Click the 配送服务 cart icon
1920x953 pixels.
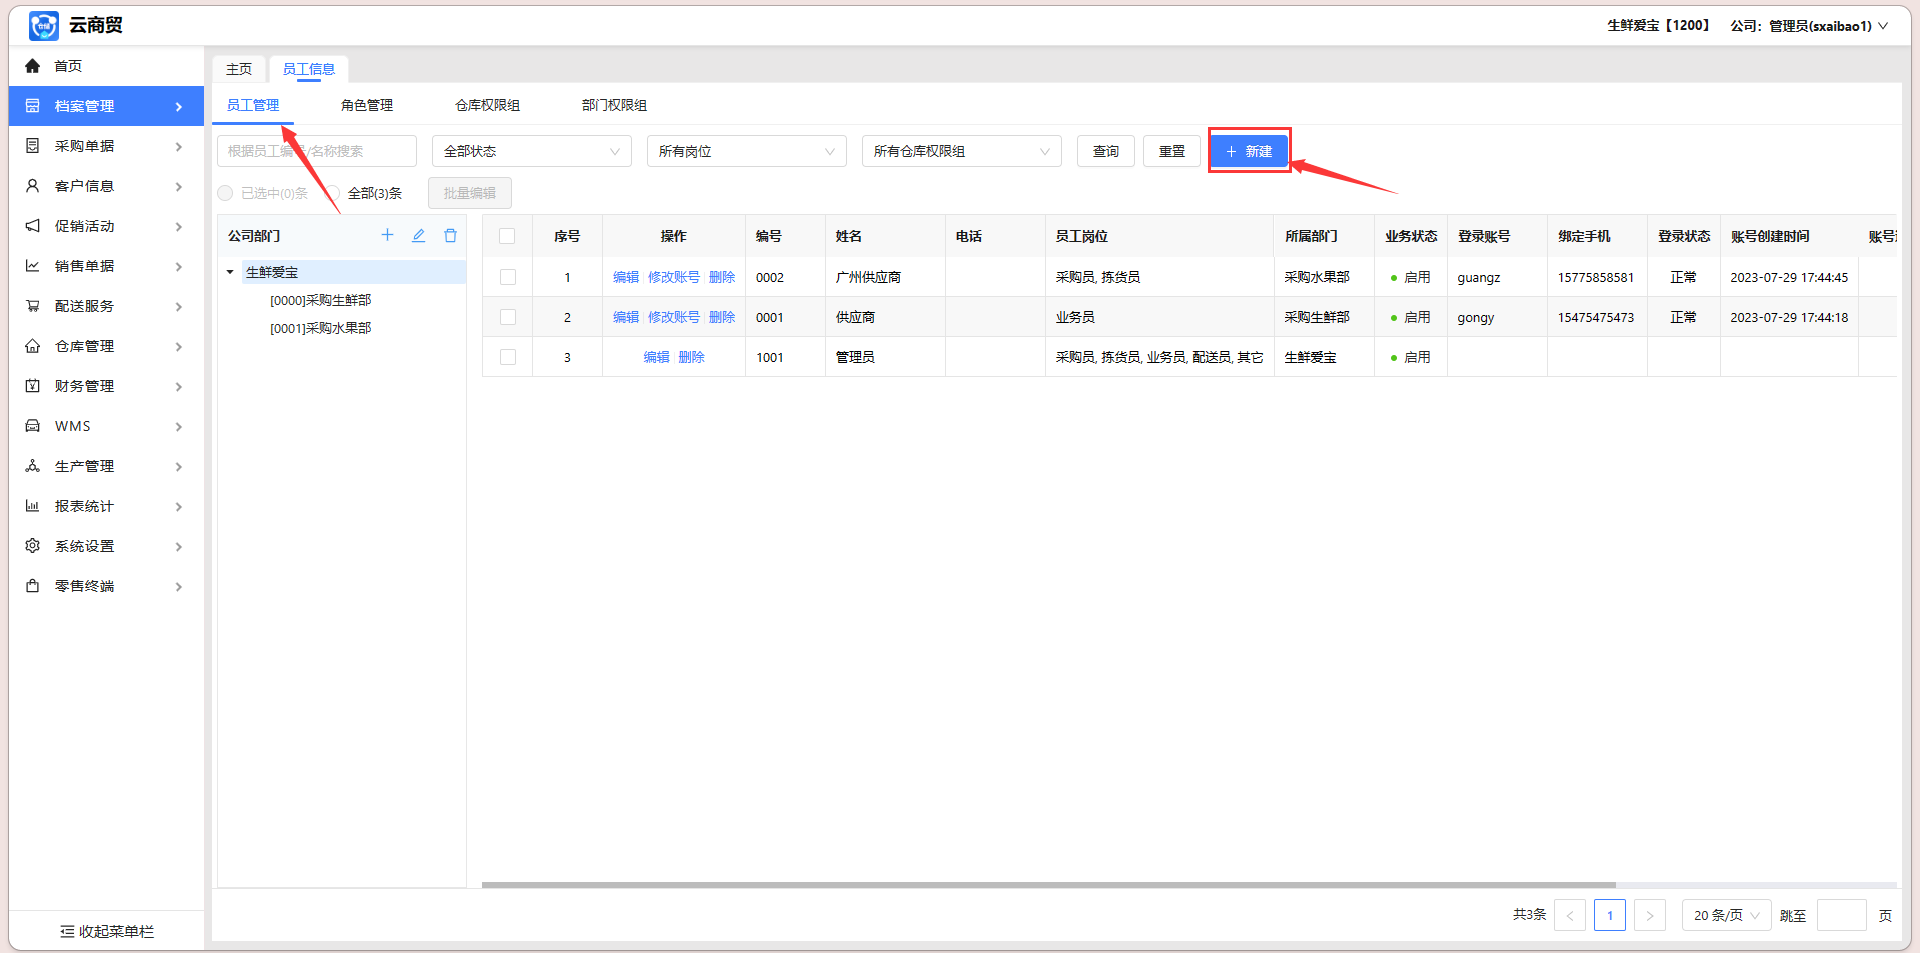tap(33, 306)
